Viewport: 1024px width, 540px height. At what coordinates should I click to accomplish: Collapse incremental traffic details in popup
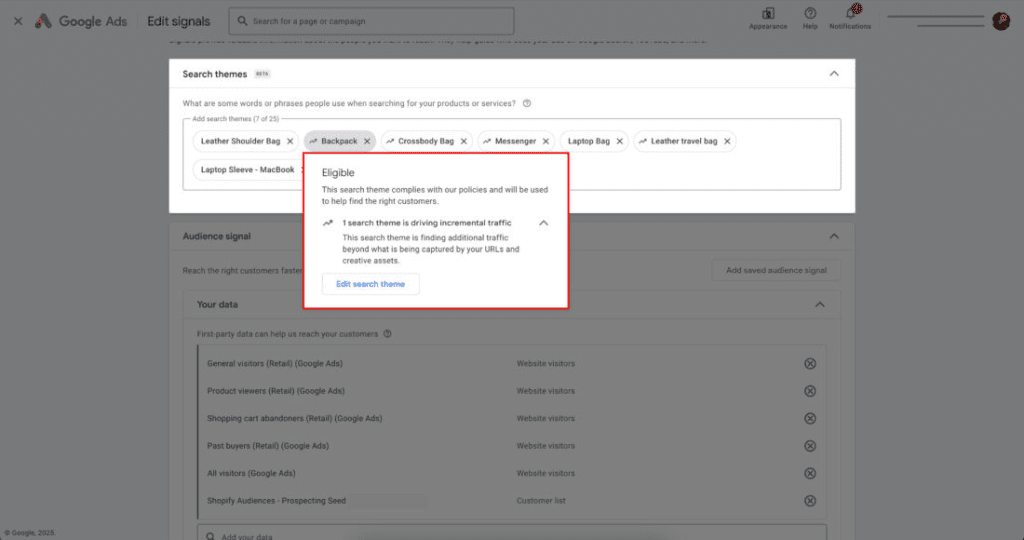coord(543,223)
